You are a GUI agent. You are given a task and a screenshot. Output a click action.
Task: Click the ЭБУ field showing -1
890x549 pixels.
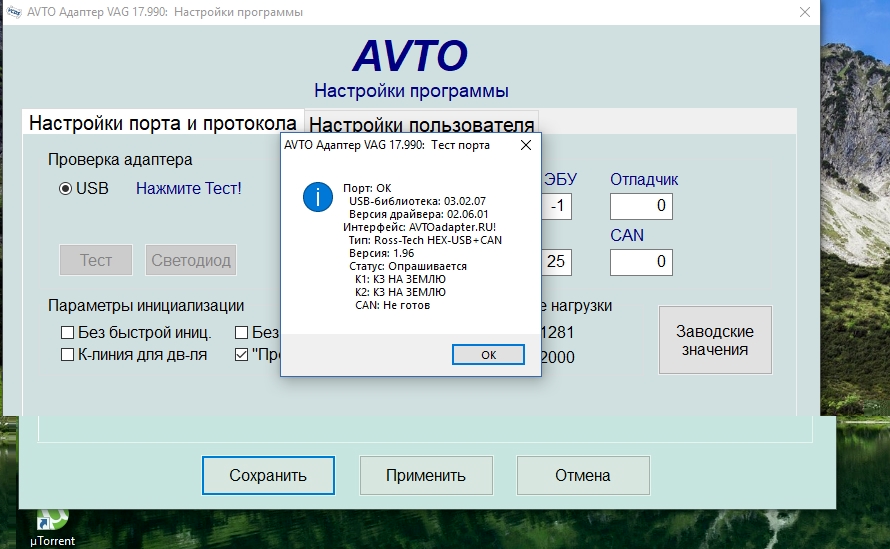[x=556, y=206]
